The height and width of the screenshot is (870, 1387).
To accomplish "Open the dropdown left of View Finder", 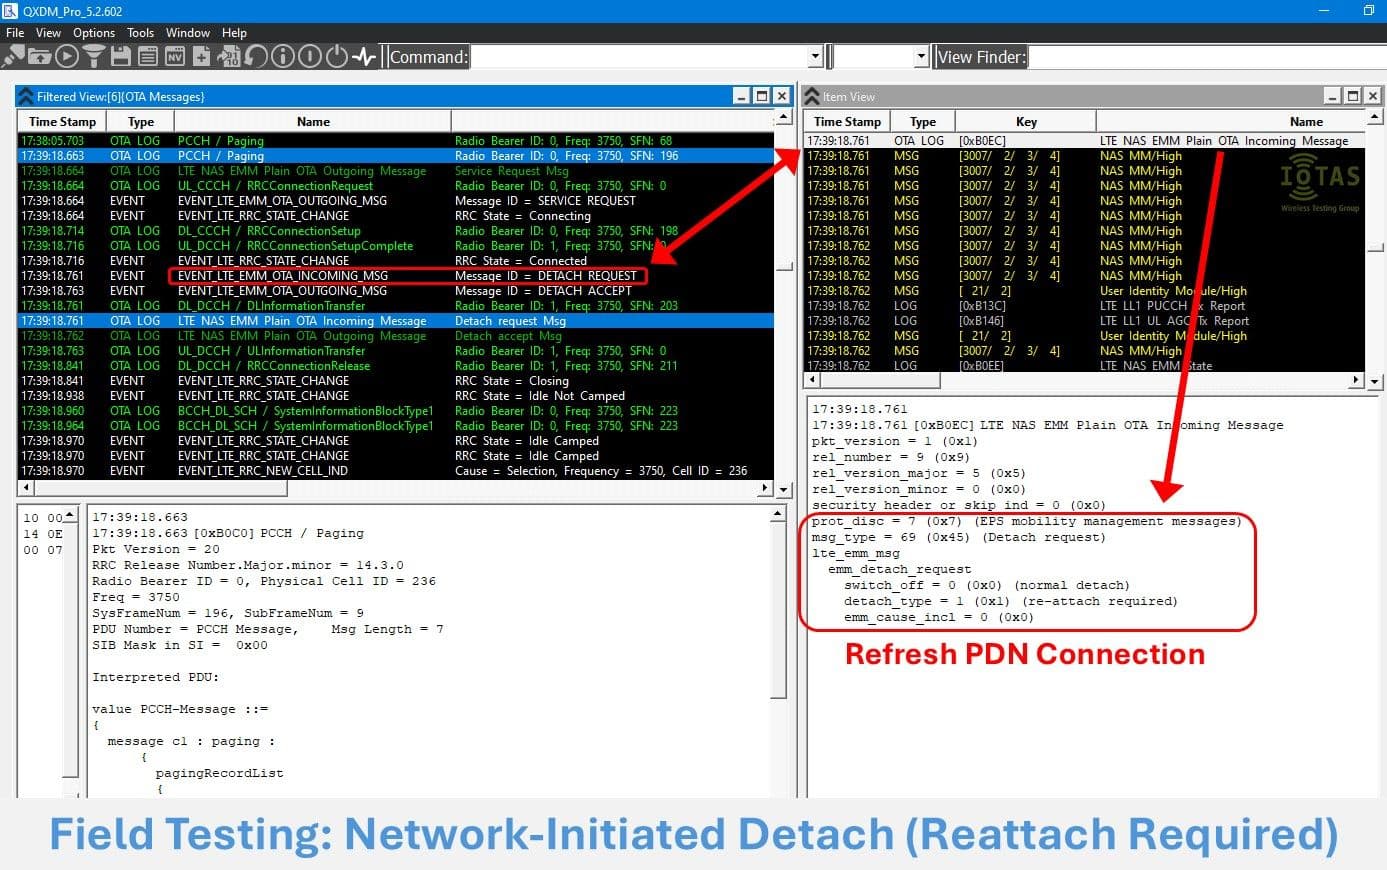I will [921, 57].
